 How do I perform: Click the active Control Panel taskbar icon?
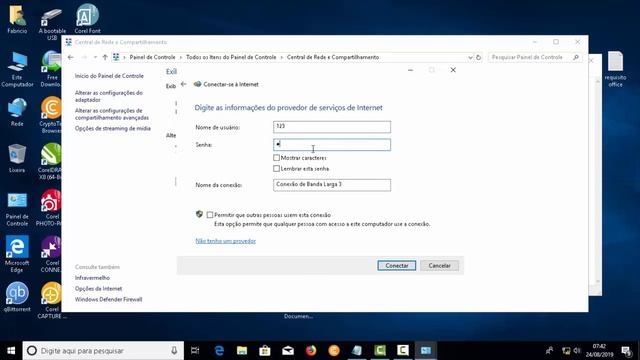pyautogui.click(x=426, y=350)
